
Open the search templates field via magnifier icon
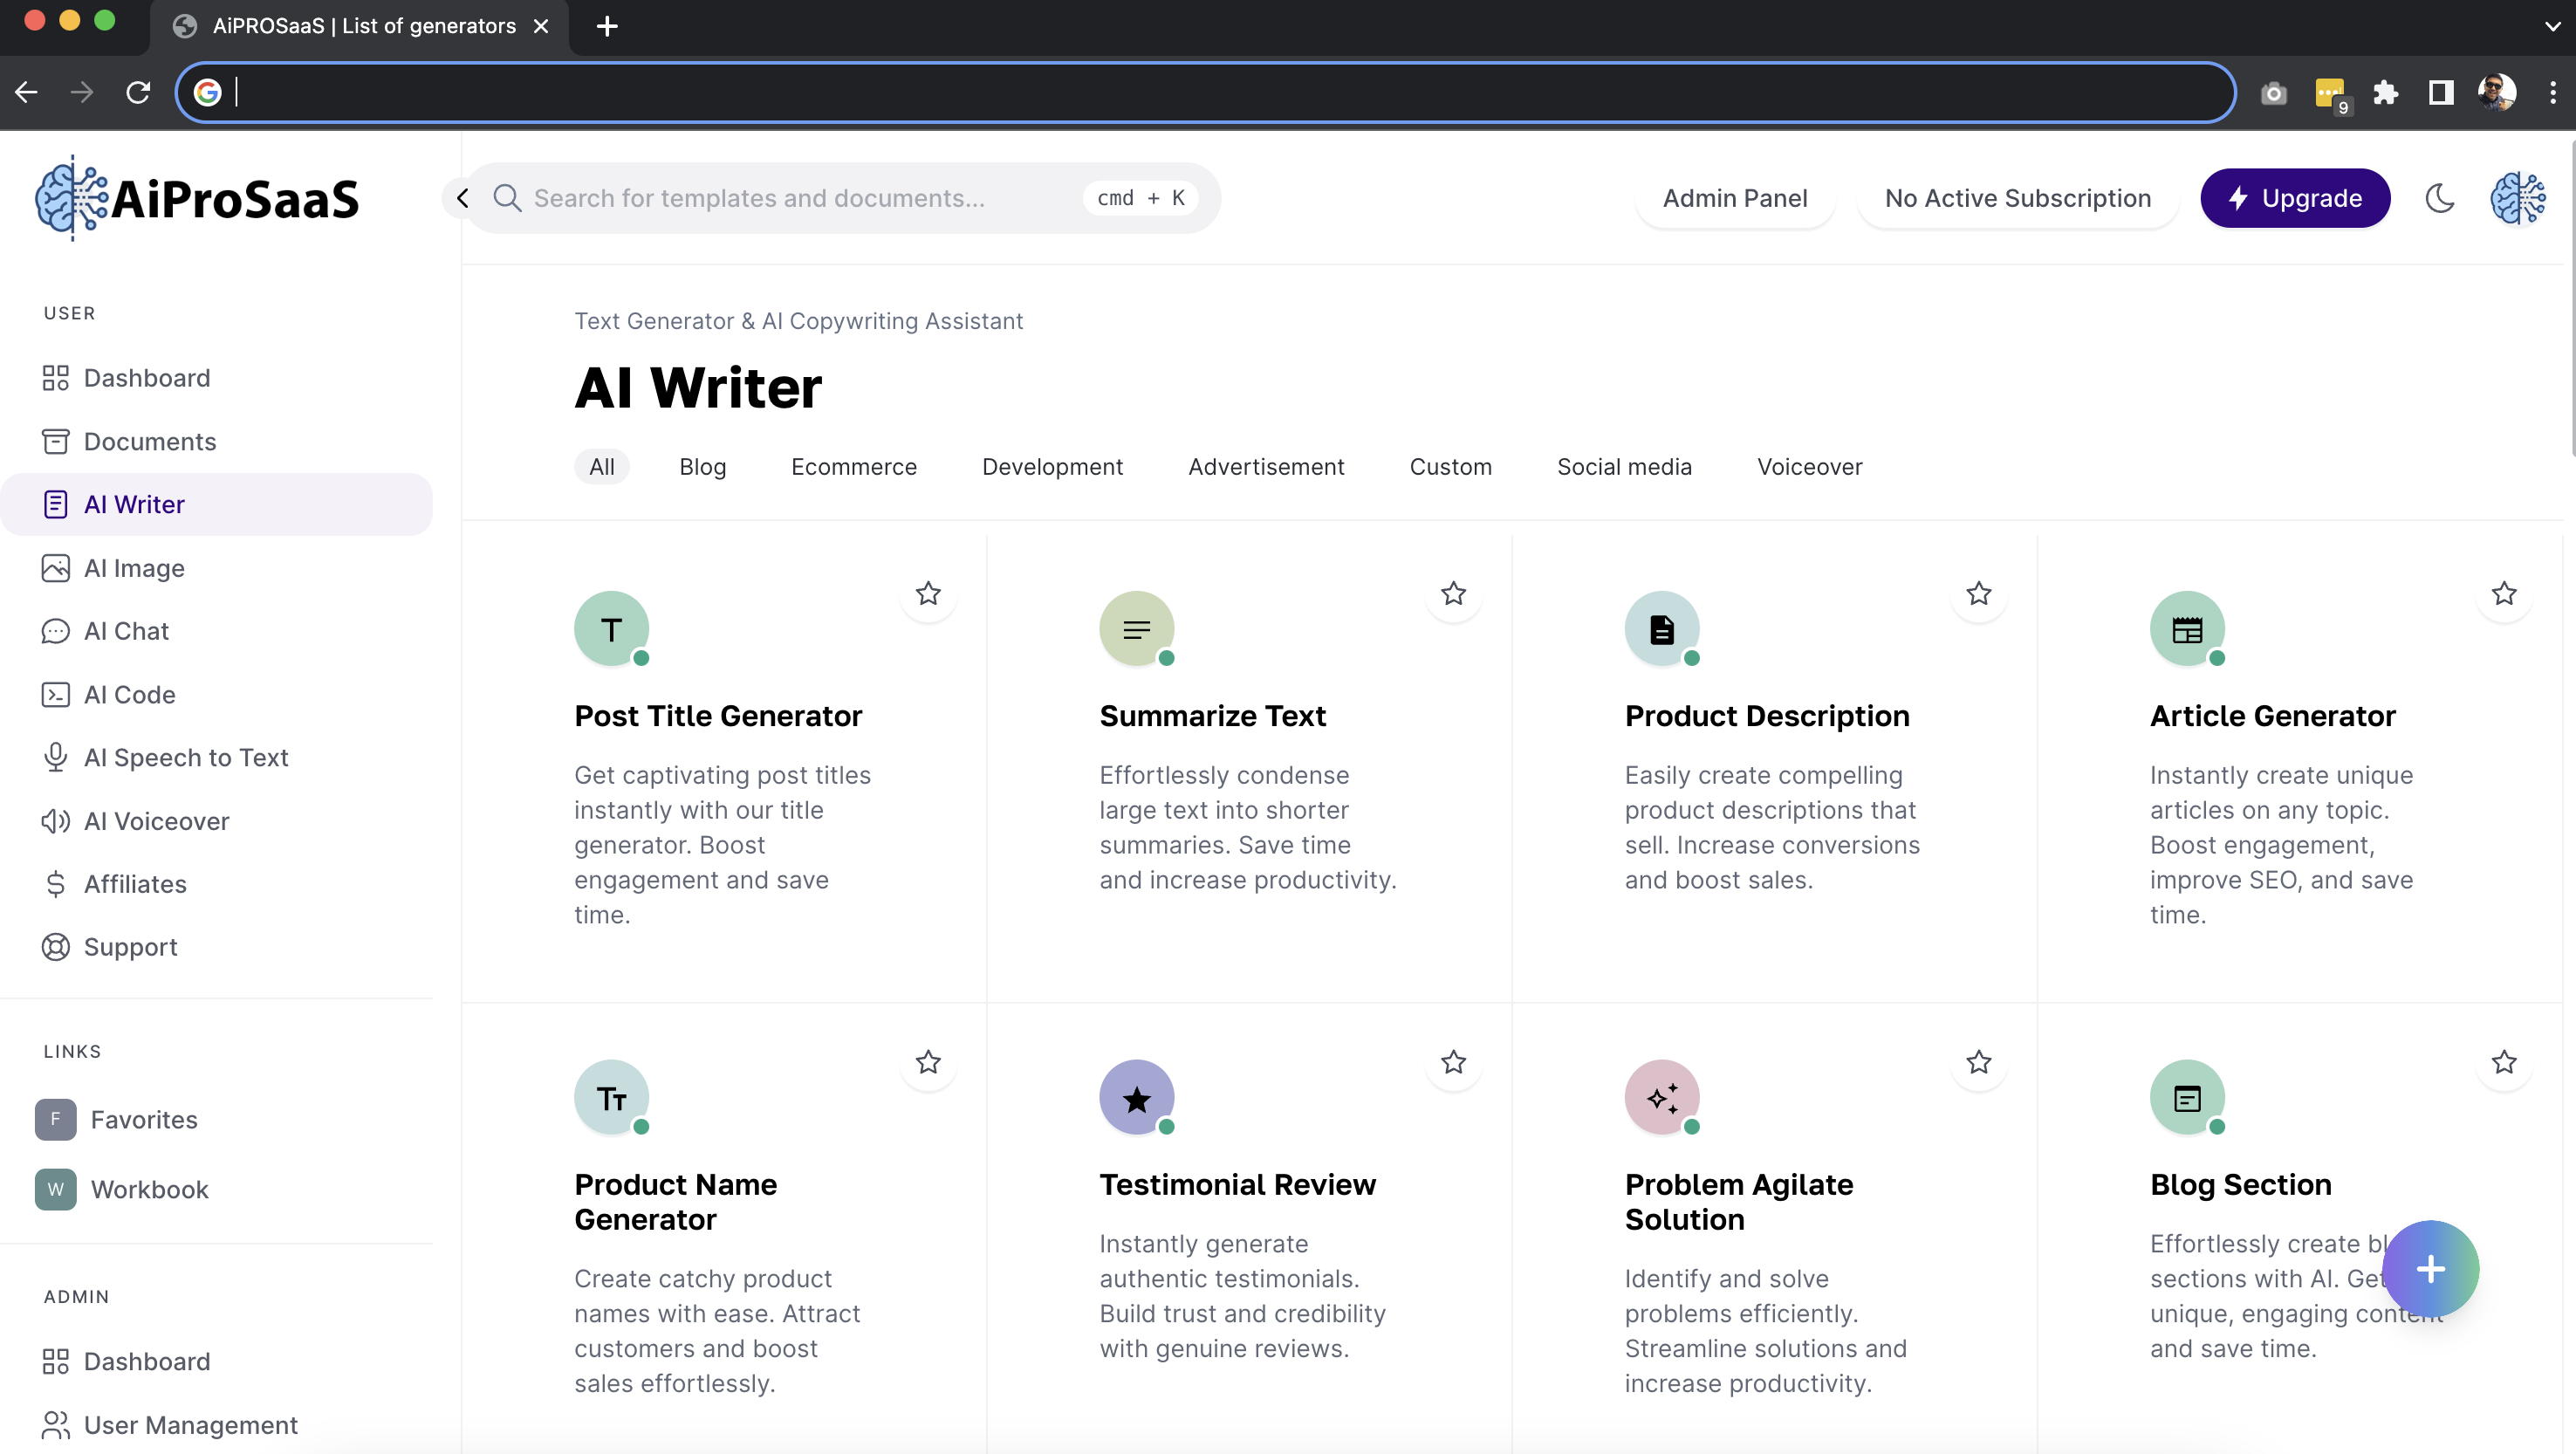pyautogui.click(x=508, y=197)
